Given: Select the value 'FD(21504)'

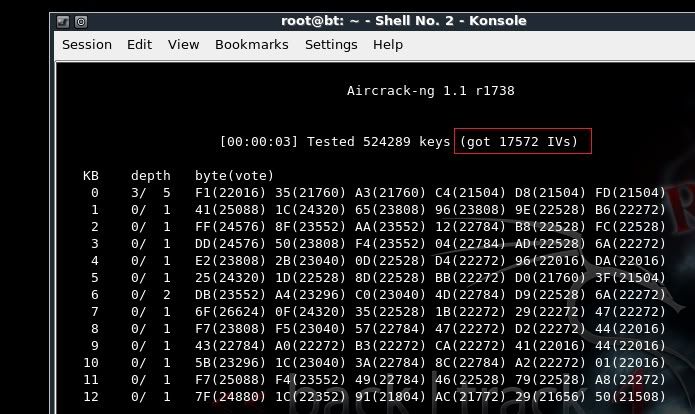Looking at the screenshot, I should click(x=630, y=193).
